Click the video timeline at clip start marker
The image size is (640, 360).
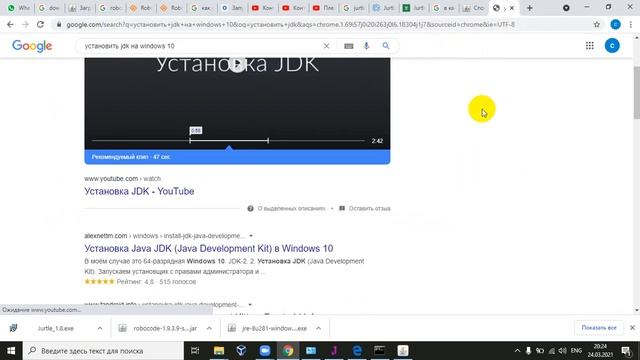[190, 140]
